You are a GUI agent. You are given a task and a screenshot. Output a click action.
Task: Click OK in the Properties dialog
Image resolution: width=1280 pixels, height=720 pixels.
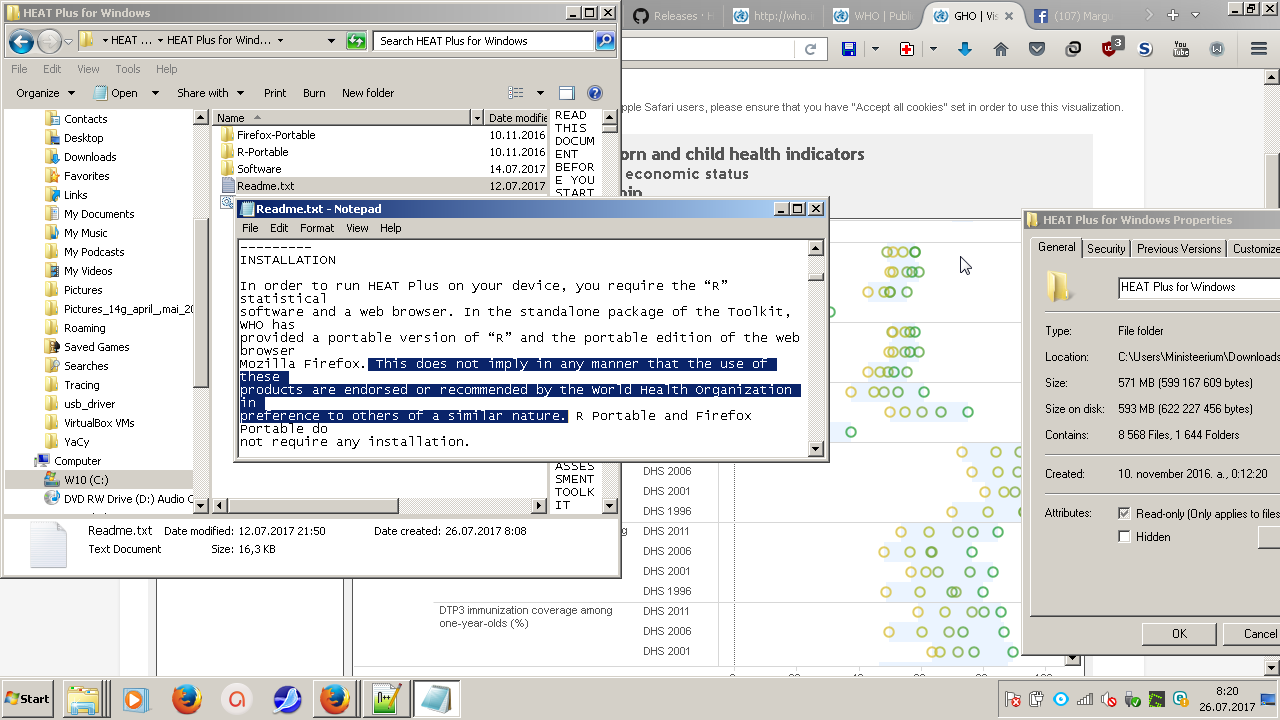[x=1179, y=633]
